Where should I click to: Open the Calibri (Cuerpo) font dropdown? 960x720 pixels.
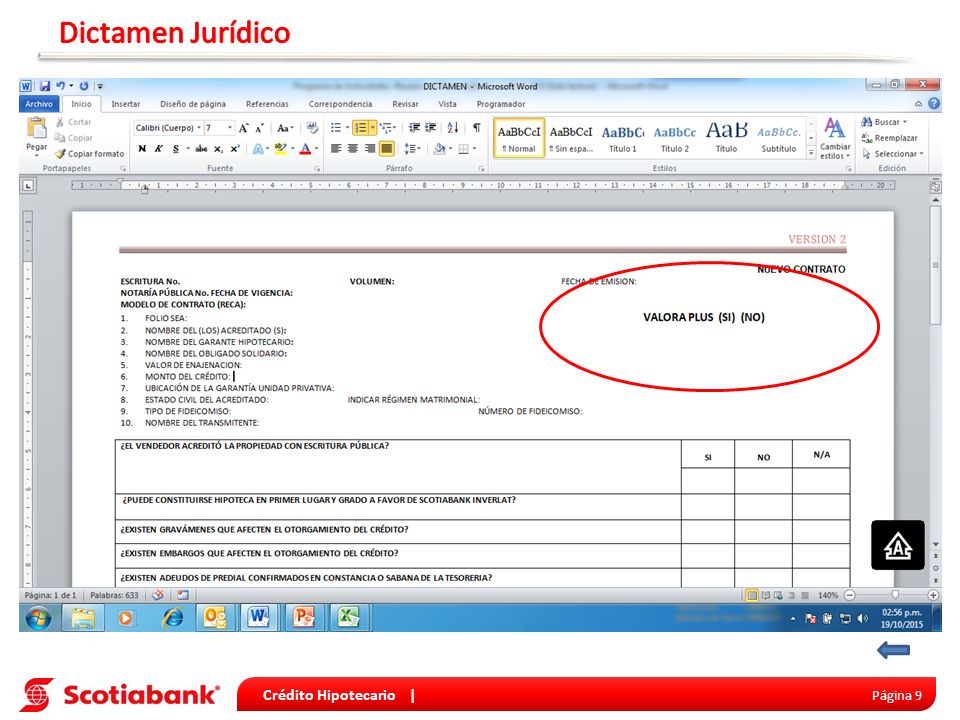[x=198, y=127]
